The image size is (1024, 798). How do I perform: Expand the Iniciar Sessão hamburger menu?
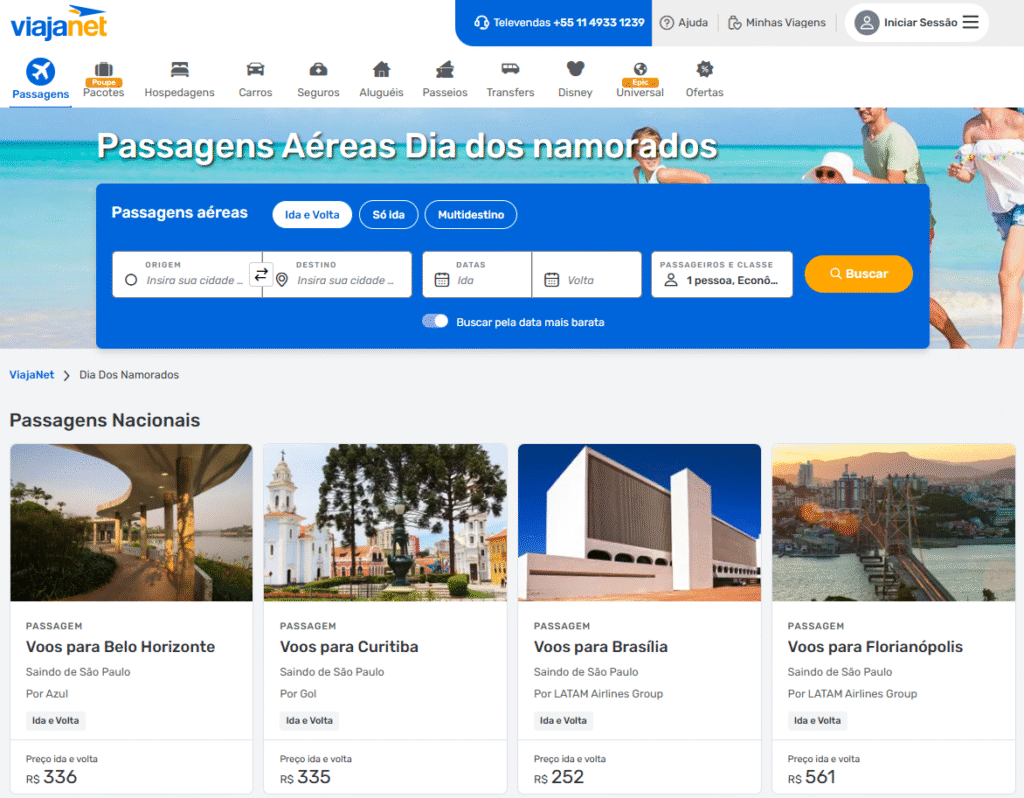click(x=970, y=22)
